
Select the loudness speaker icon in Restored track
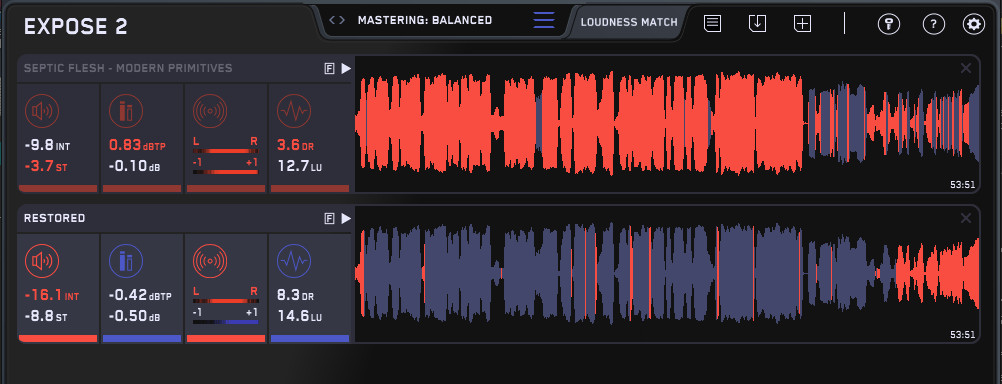pos(42,261)
